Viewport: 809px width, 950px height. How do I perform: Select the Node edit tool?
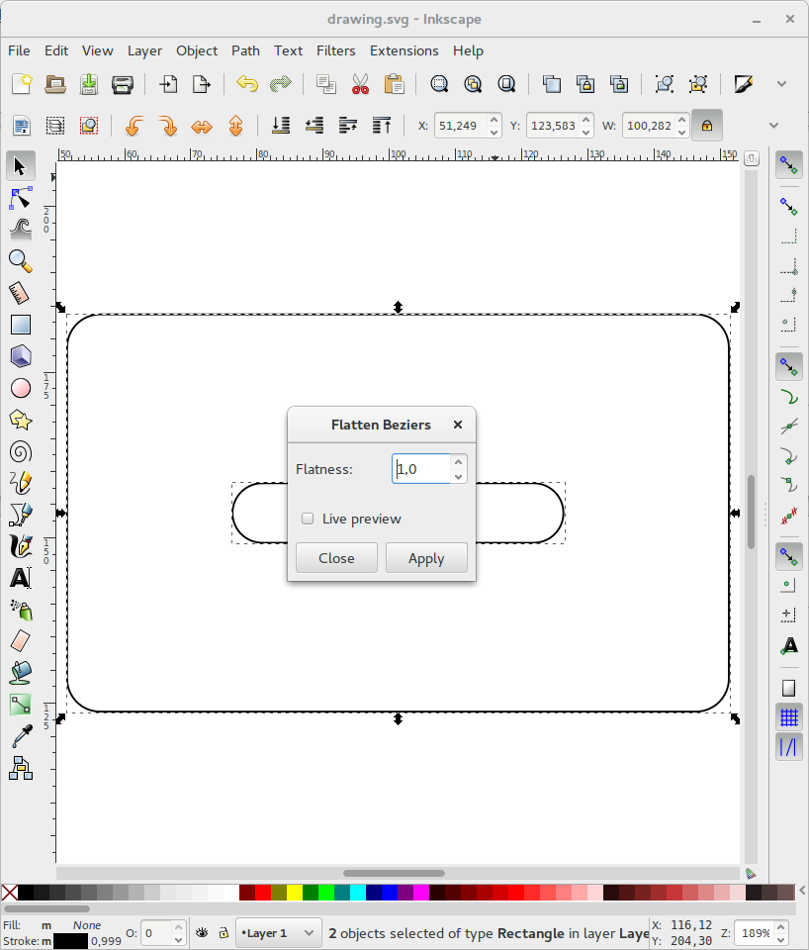coord(21,198)
